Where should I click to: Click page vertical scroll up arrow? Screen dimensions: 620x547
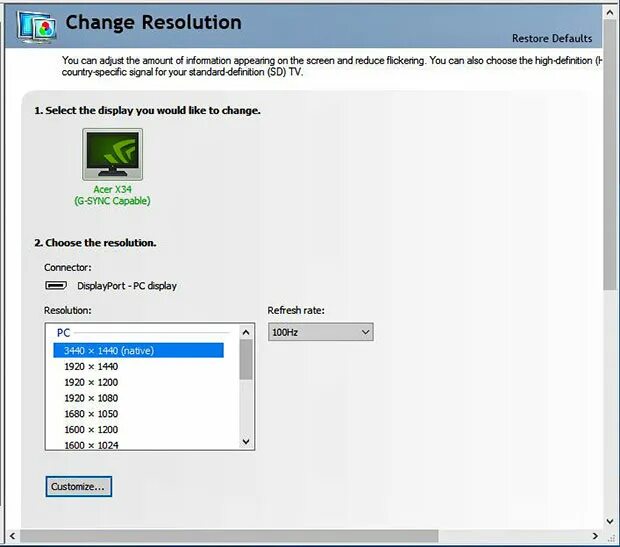point(610,13)
